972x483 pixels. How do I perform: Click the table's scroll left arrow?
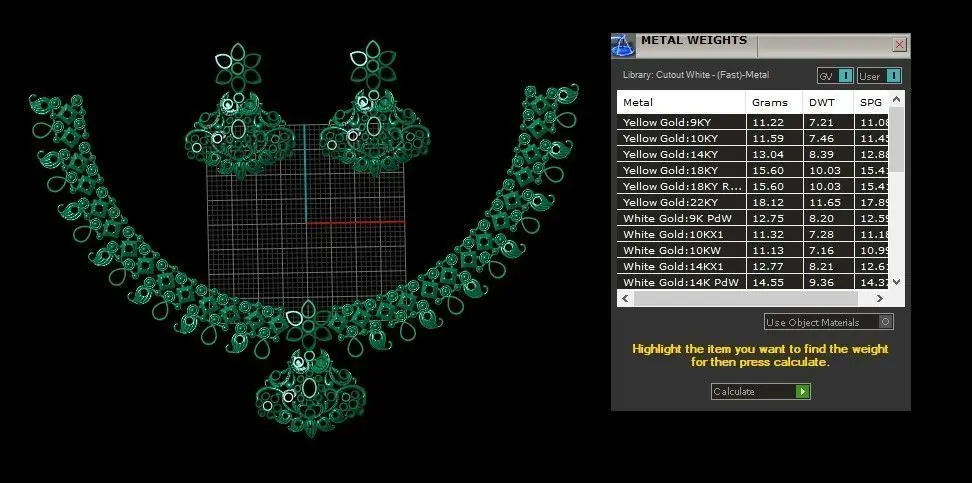(625, 298)
